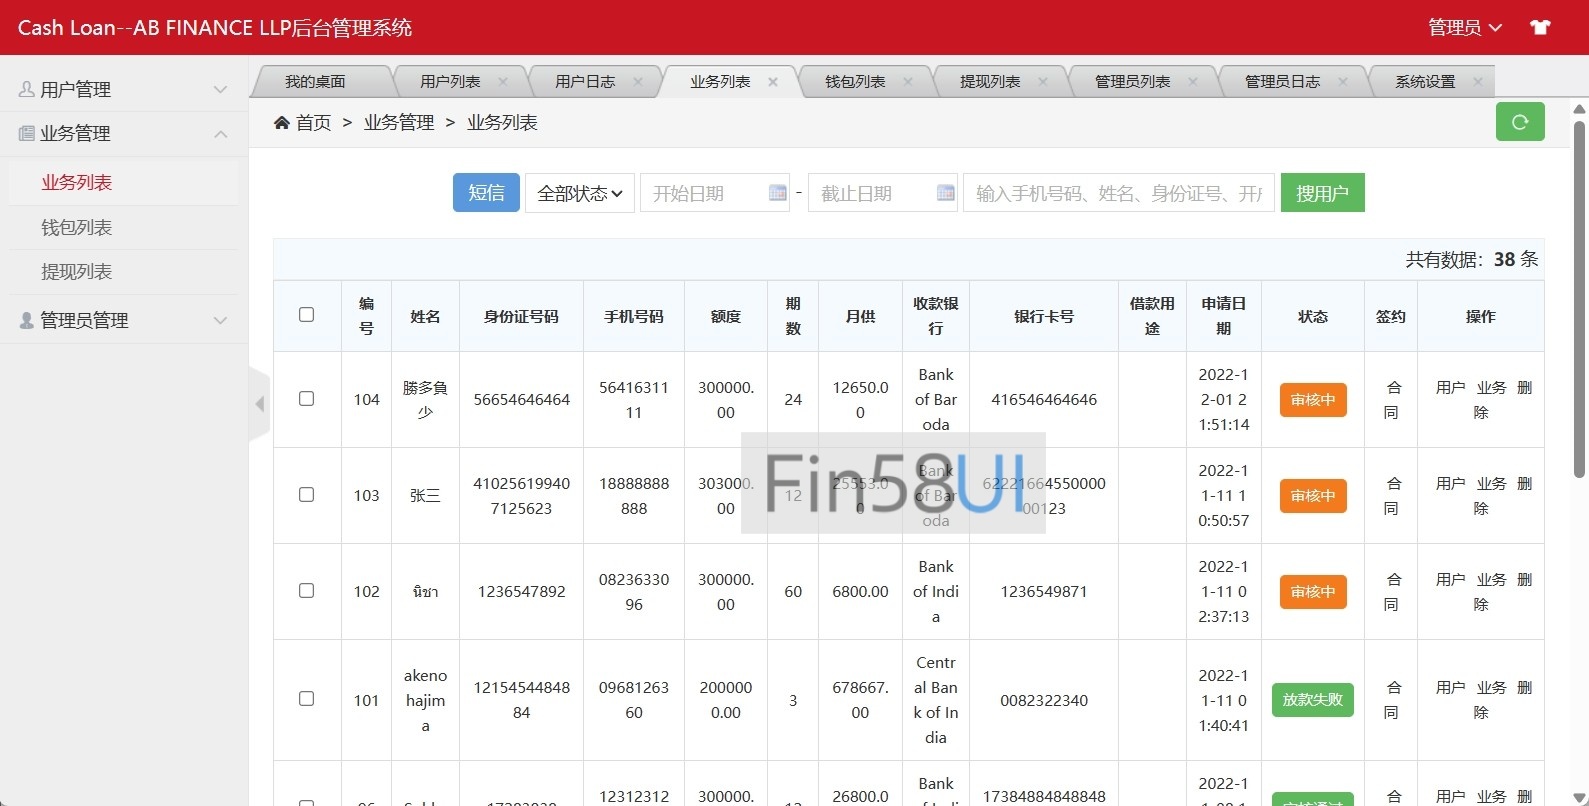Screen dimensions: 1589x806
Task: Open the 全部状态 status dropdown
Action: pyautogui.click(x=580, y=193)
